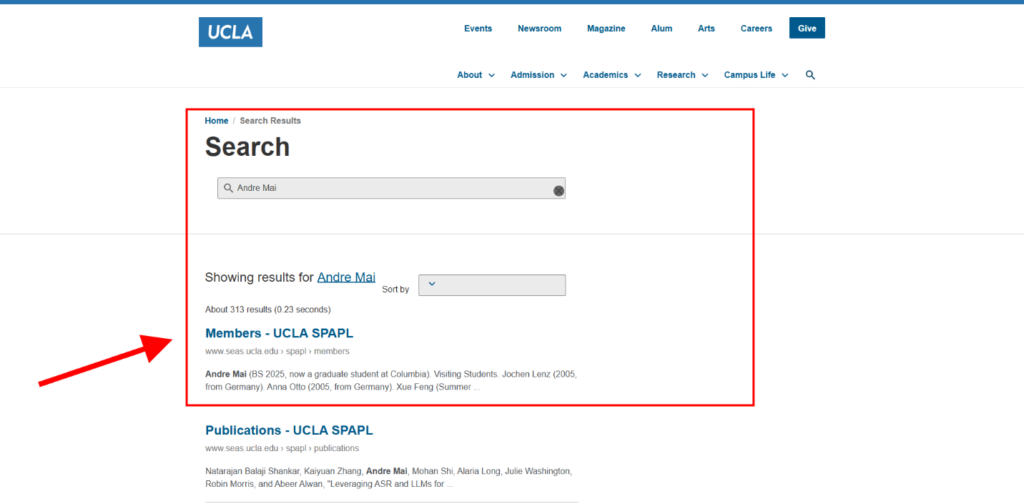Click the magnifier icon inside search box

(x=228, y=188)
